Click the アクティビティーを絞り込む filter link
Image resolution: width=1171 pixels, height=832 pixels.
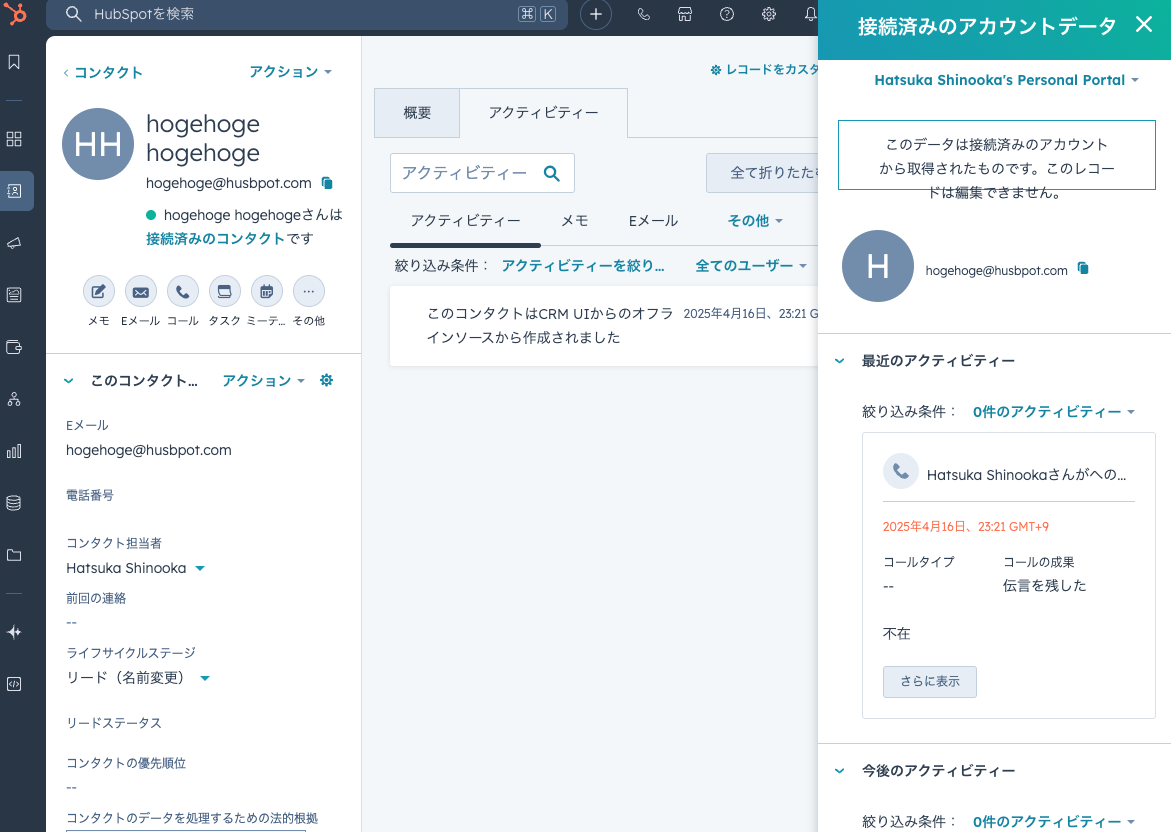(583, 266)
